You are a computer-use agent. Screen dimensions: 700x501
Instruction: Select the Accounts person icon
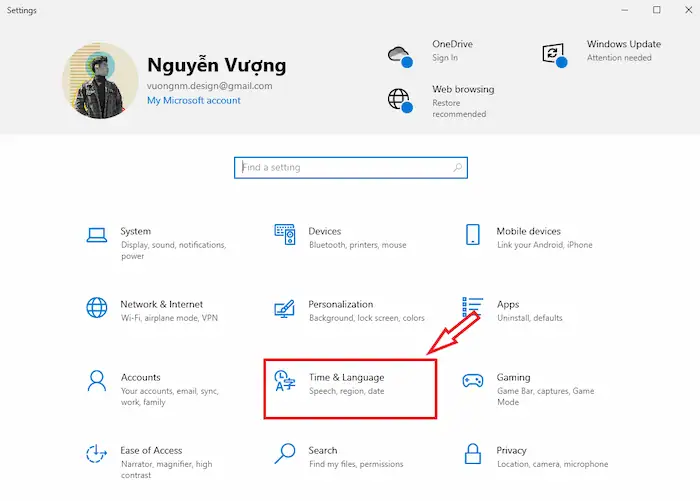point(97,380)
